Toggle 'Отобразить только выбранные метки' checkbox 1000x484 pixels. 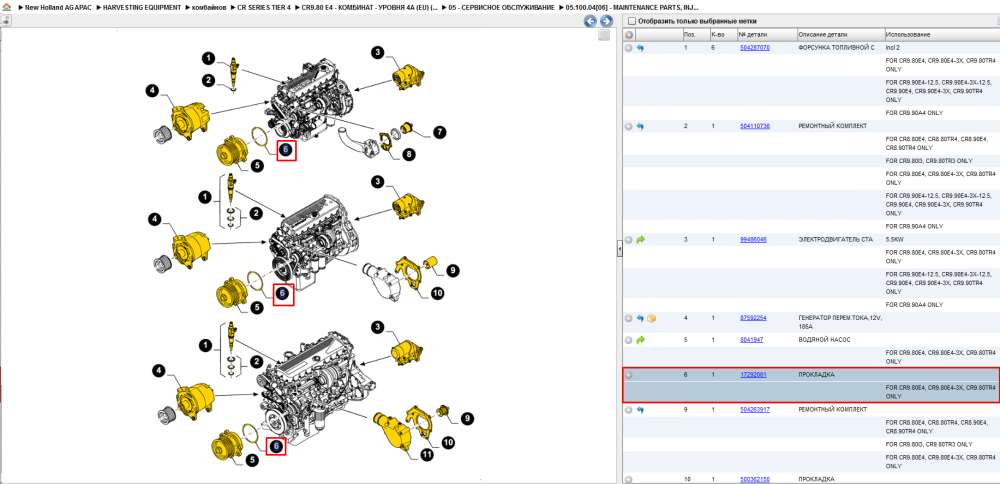coord(631,21)
